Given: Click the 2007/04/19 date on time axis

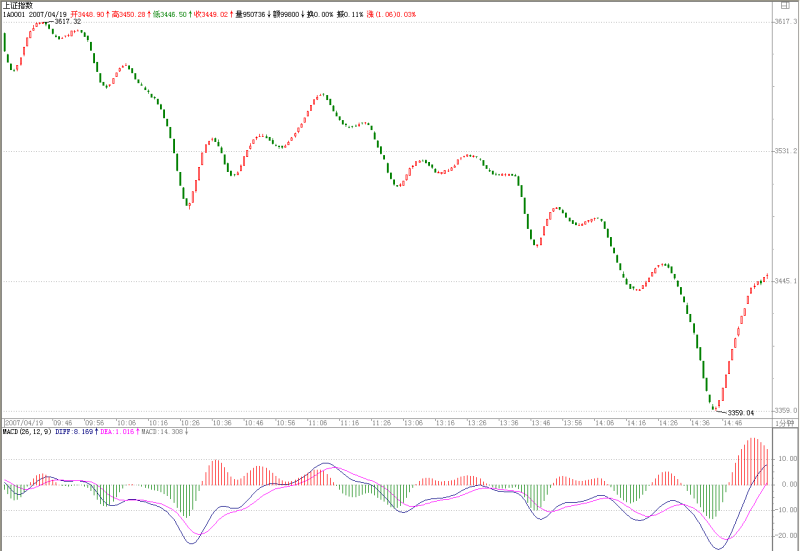Looking at the screenshot, I should coord(24,423).
